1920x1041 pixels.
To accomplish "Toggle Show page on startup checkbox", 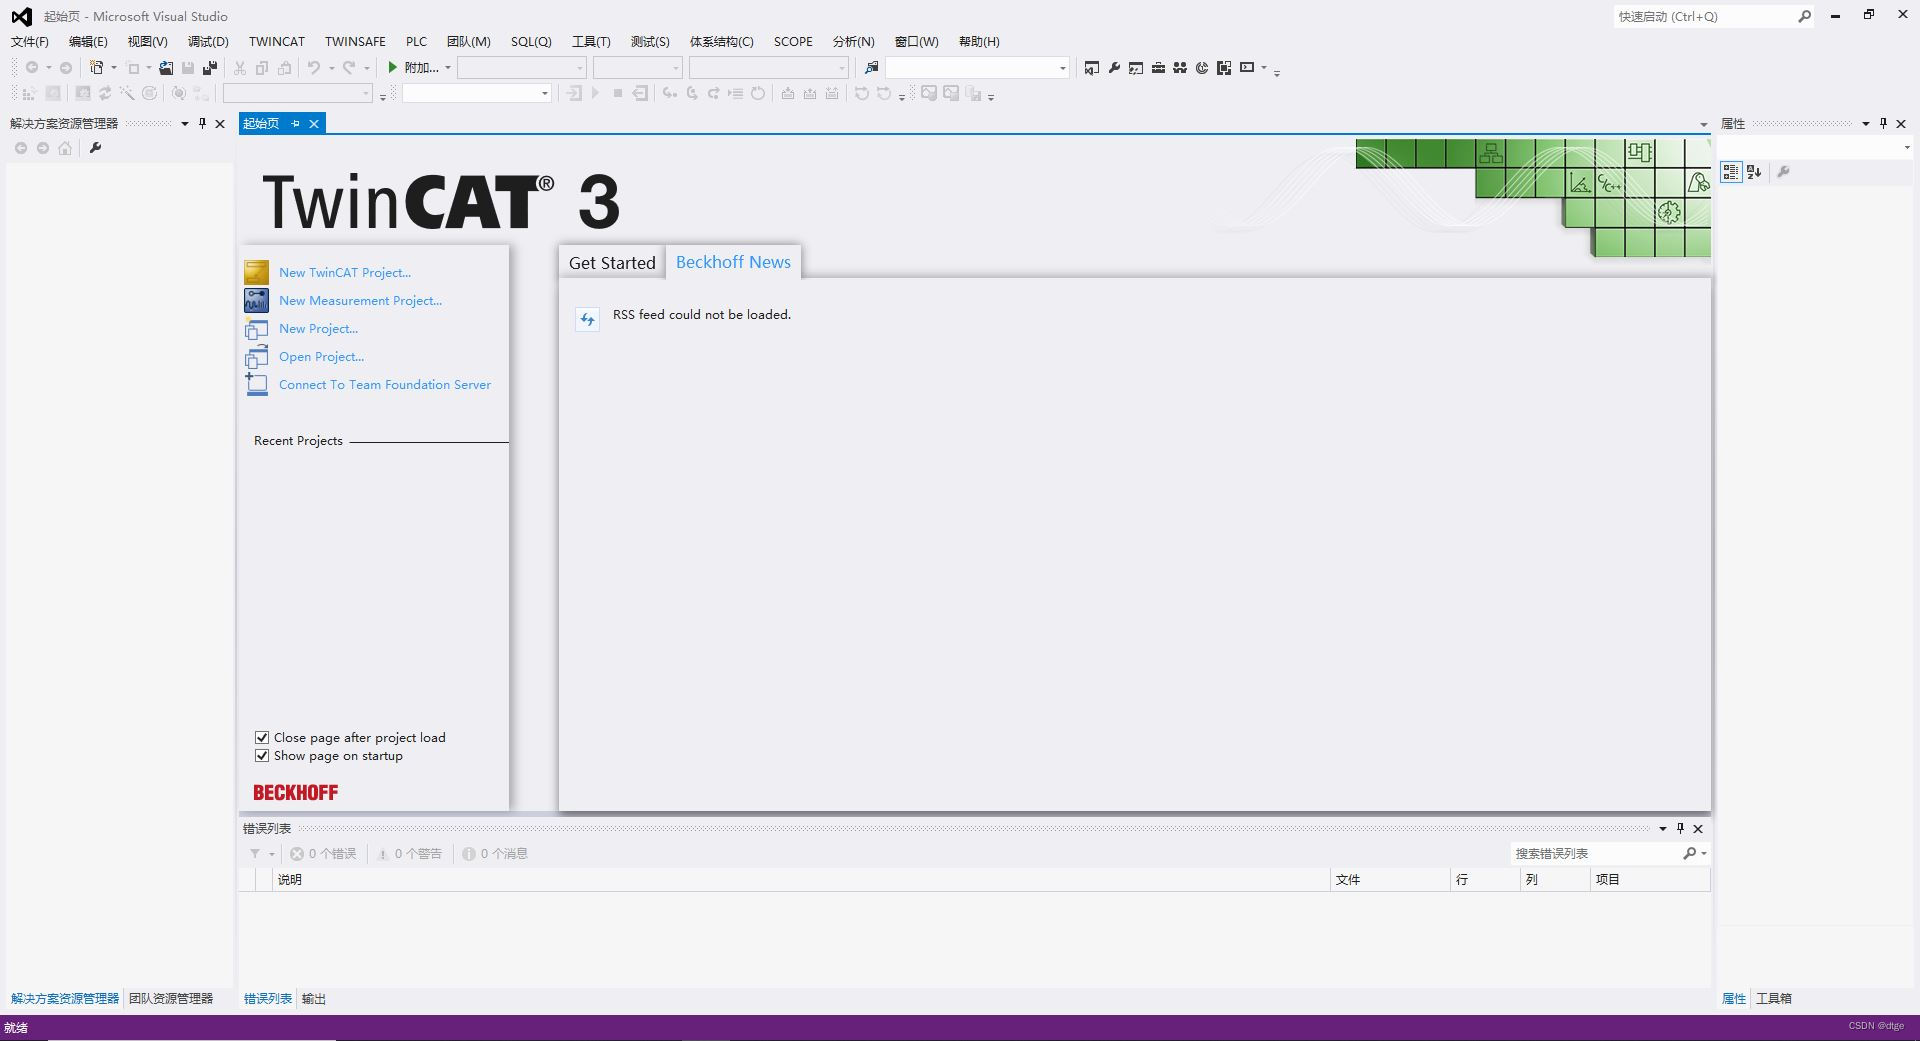I will tap(262, 756).
